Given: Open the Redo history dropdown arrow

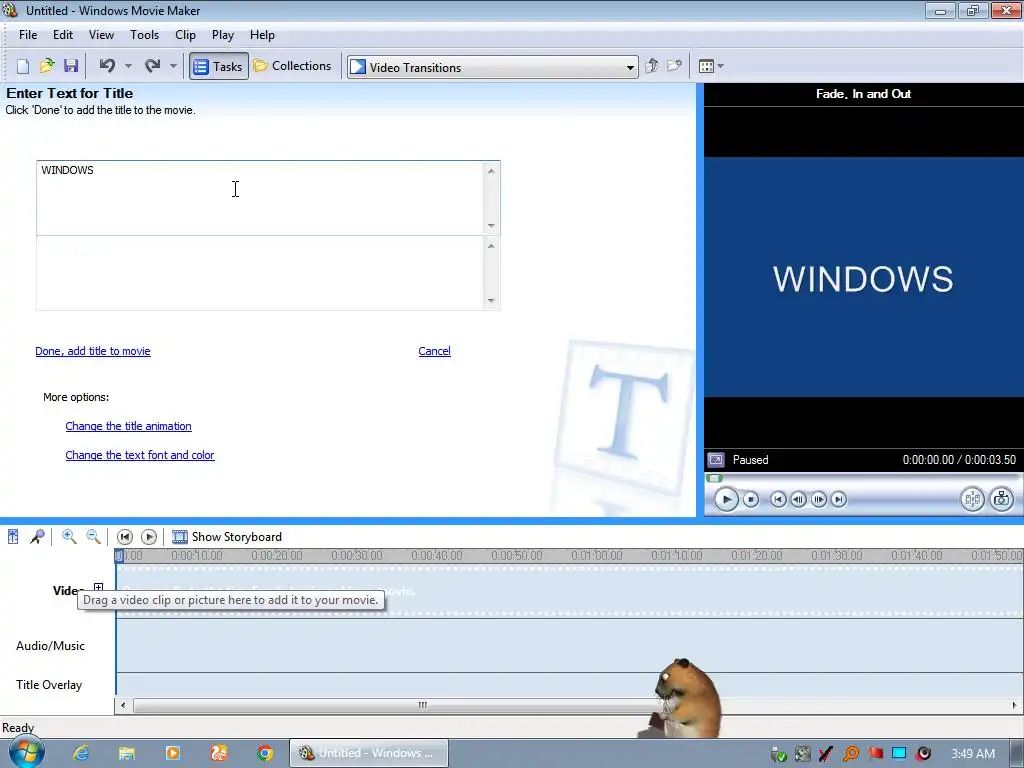Looking at the screenshot, I should point(173,66).
